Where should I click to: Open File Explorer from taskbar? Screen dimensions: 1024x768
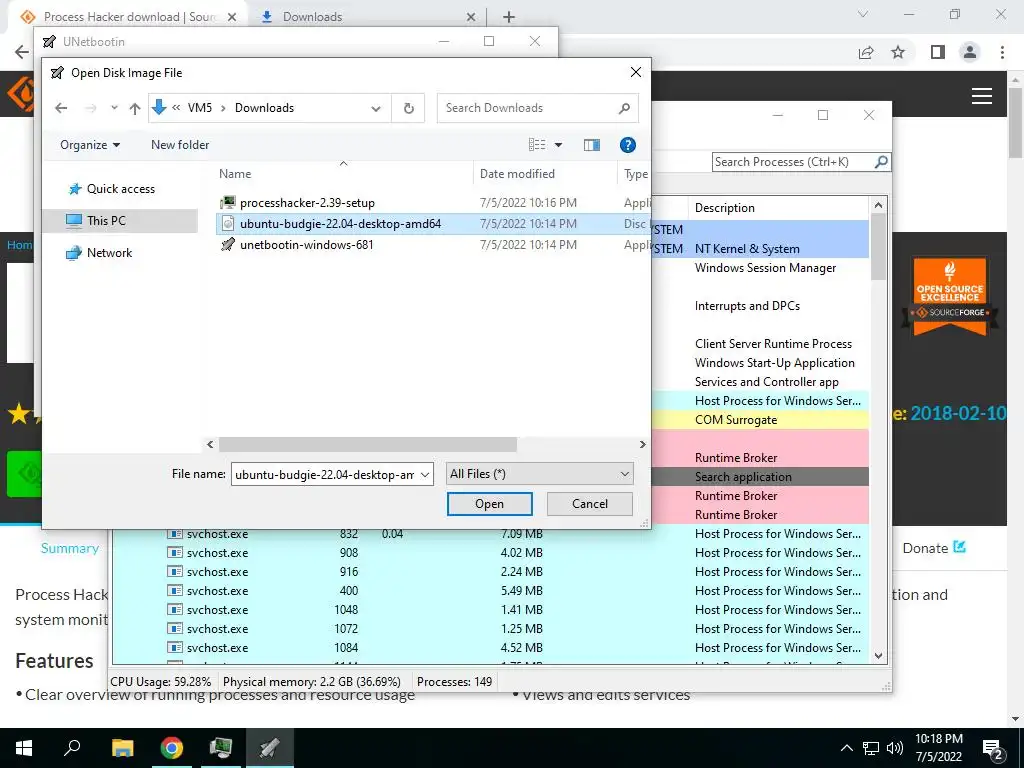click(x=122, y=748)
